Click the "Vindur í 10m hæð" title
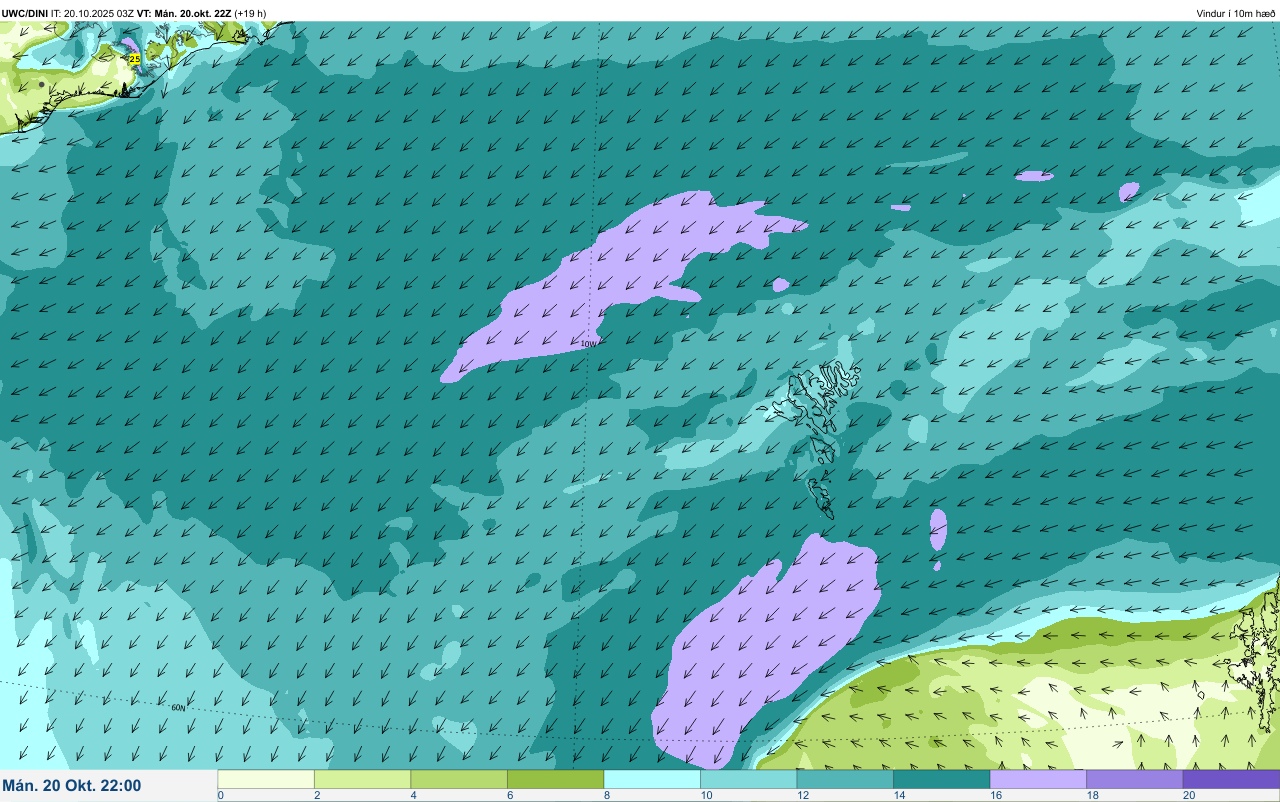The width and height of the screenshot is (1280, 802). tap(1236, 13)
